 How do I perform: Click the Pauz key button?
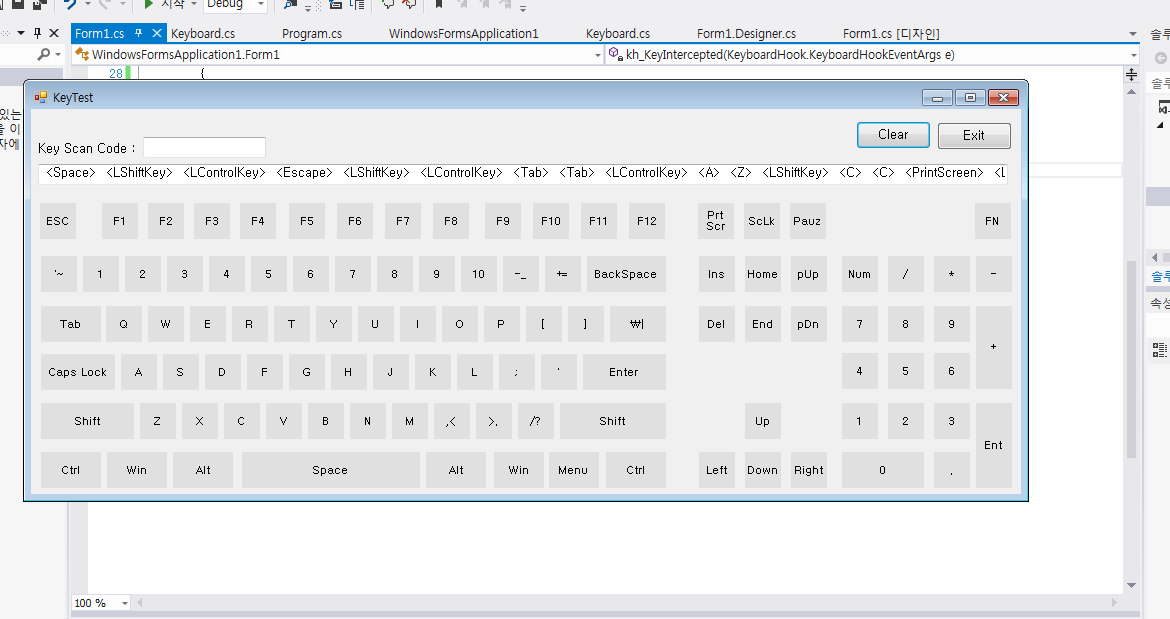pyautogui.click(x=807, y=221)
